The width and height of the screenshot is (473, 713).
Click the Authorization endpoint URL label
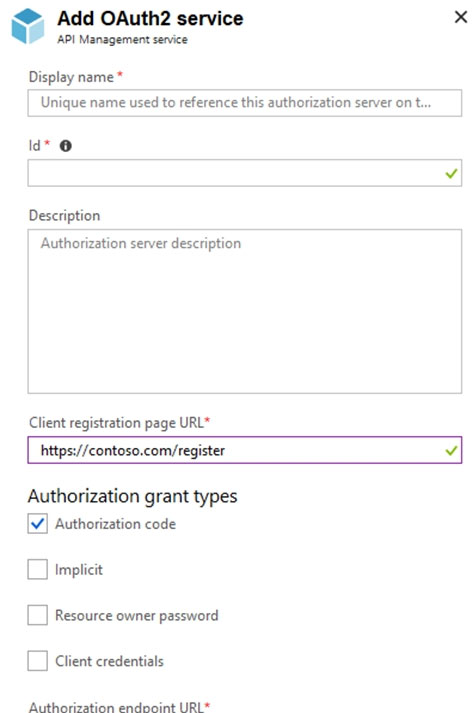(x=116, y=706)
